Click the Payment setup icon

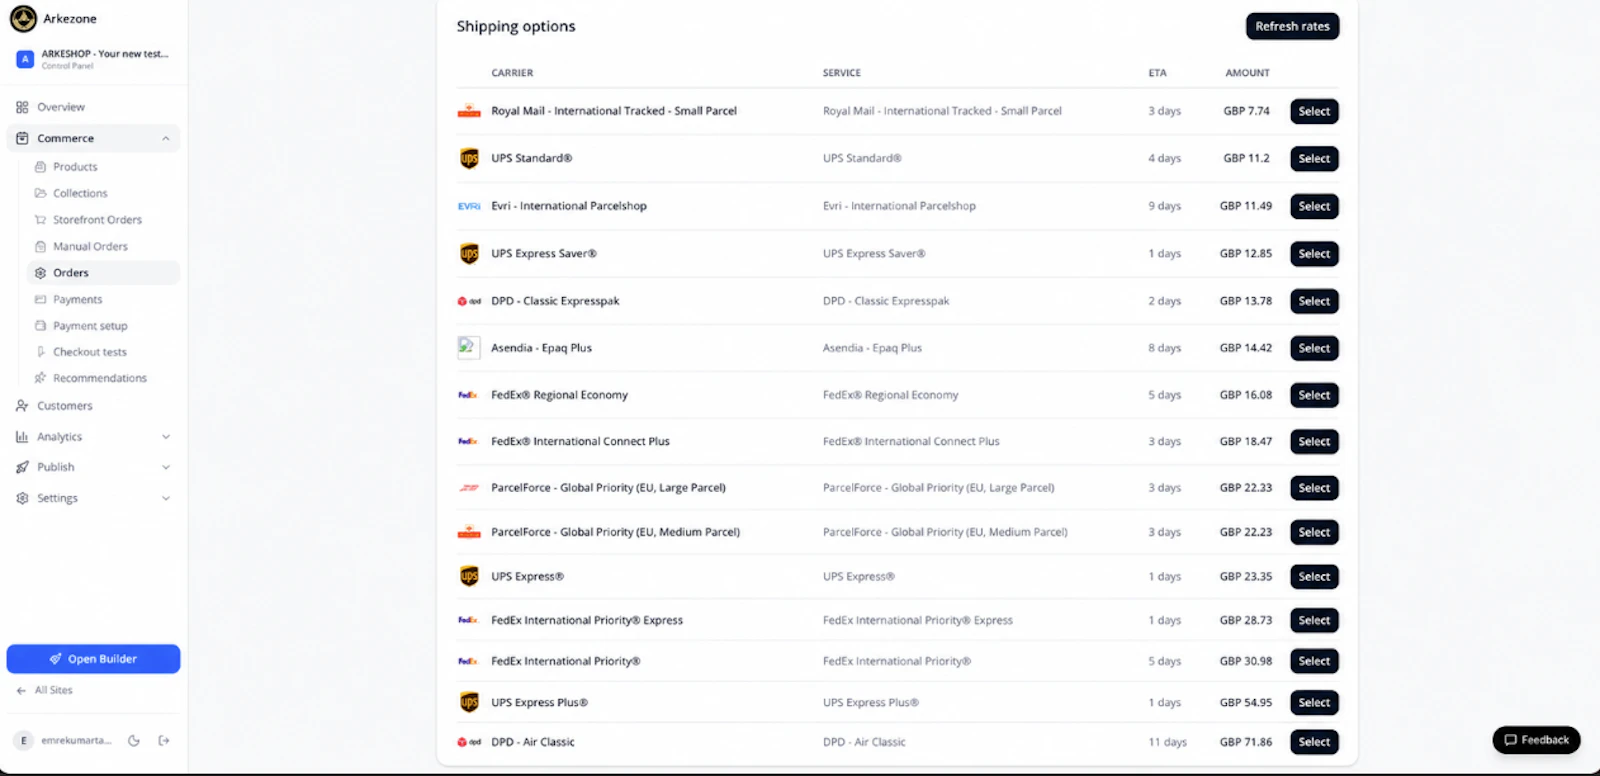pos(41,326)
